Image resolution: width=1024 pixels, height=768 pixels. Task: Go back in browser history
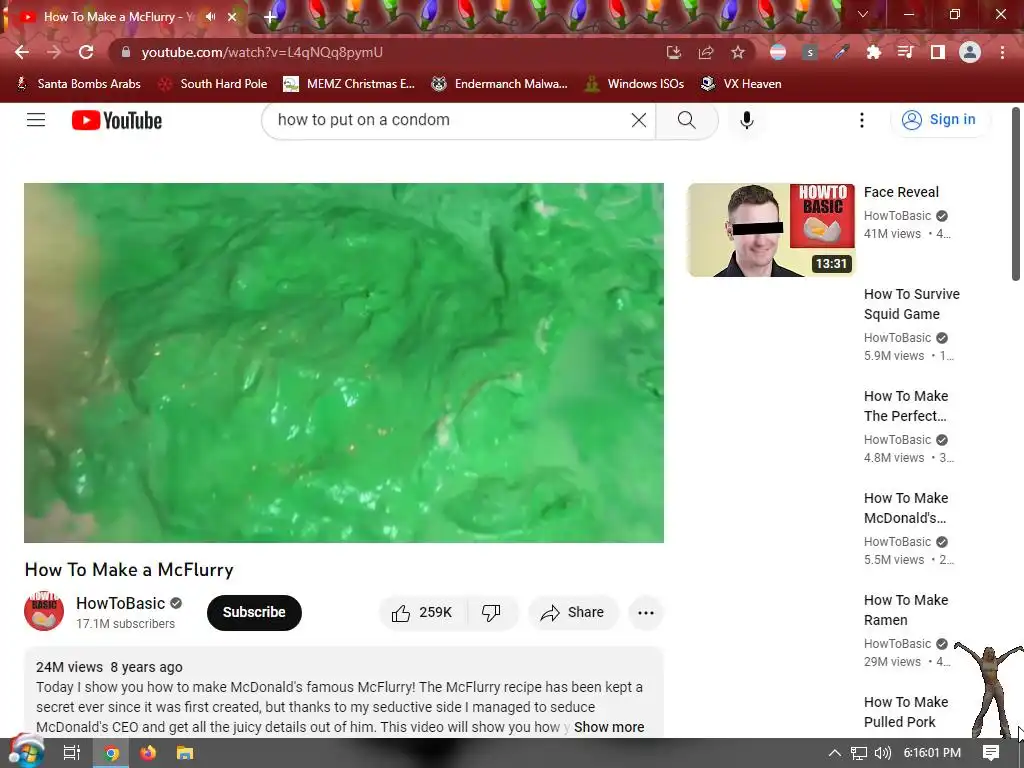click(x=22, y=52)
